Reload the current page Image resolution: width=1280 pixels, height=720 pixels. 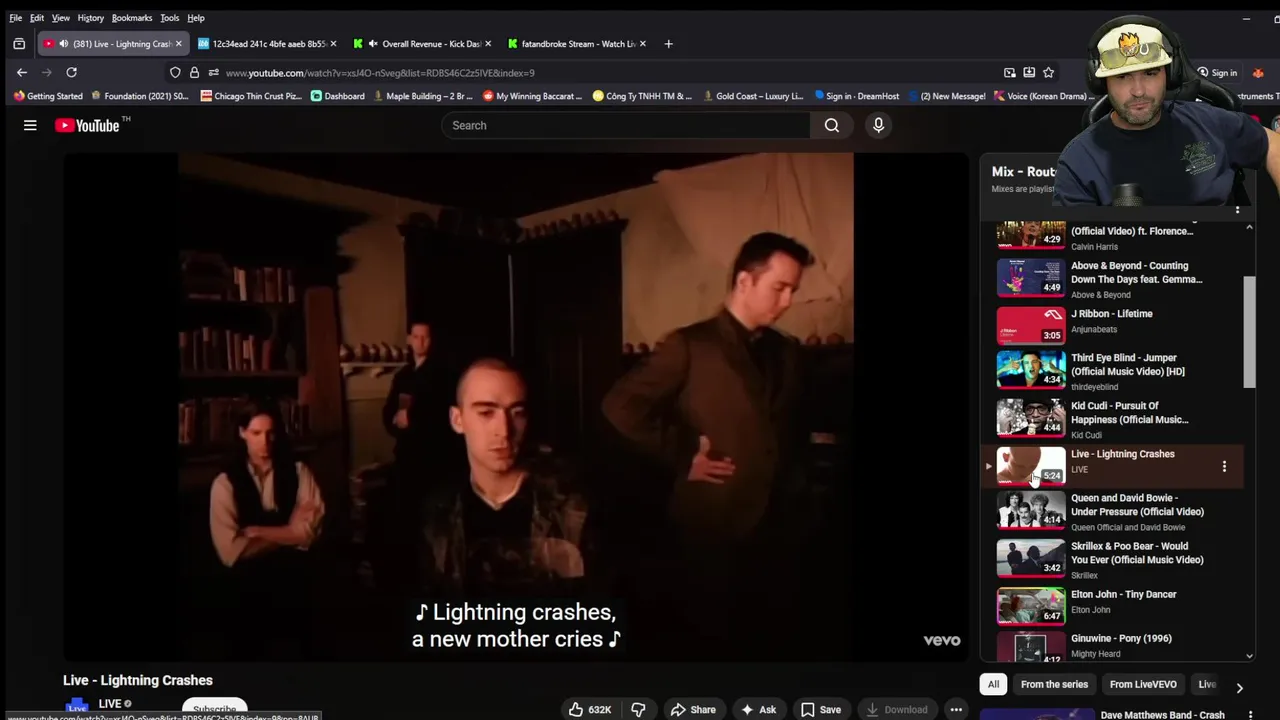click(x=71, y=72)
